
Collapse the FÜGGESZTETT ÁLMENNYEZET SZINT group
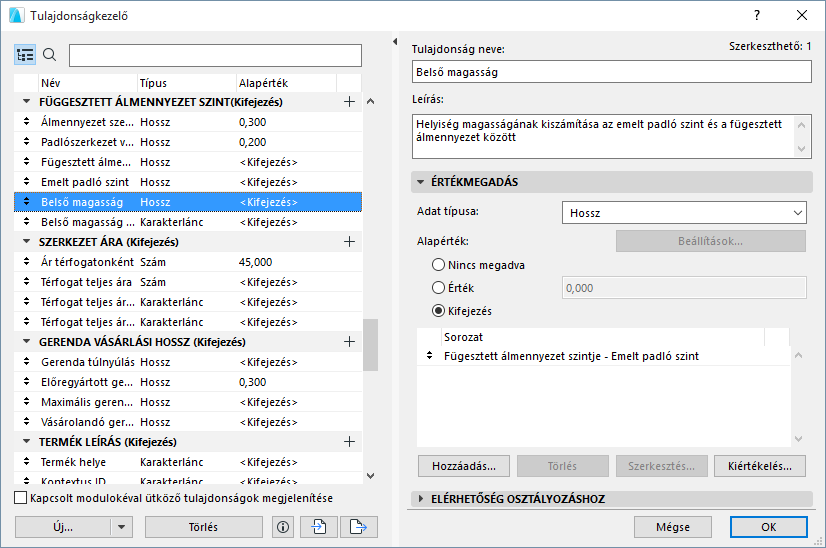click(26, 102)
